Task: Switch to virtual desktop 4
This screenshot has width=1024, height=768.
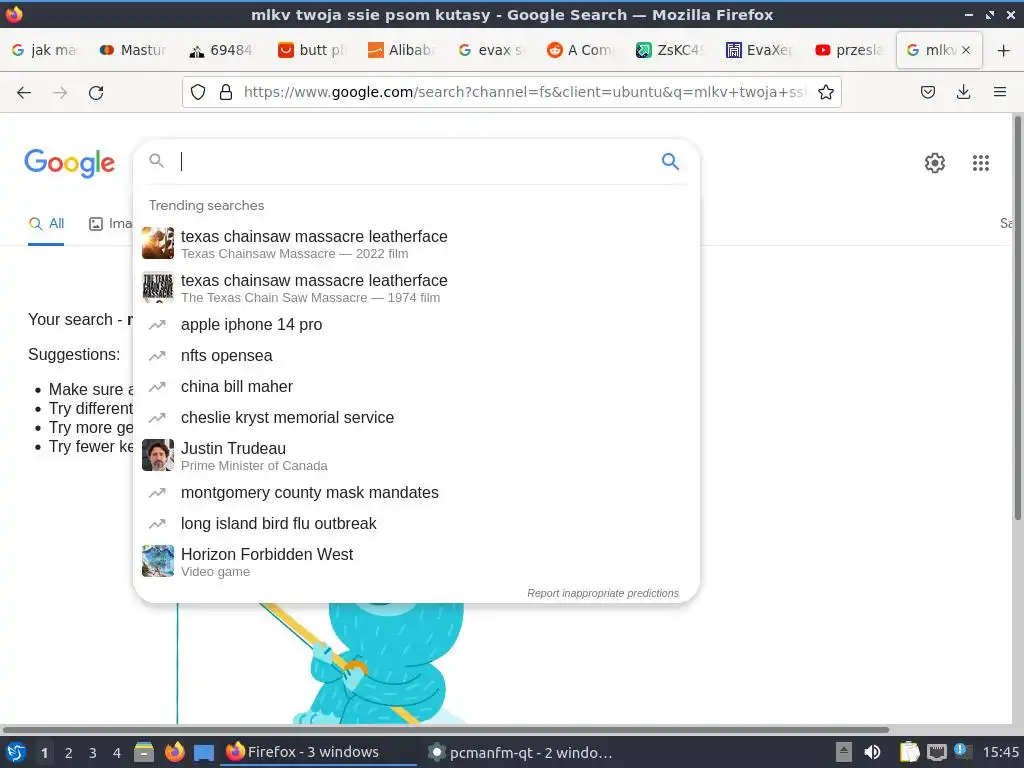Action: point(117,753)
